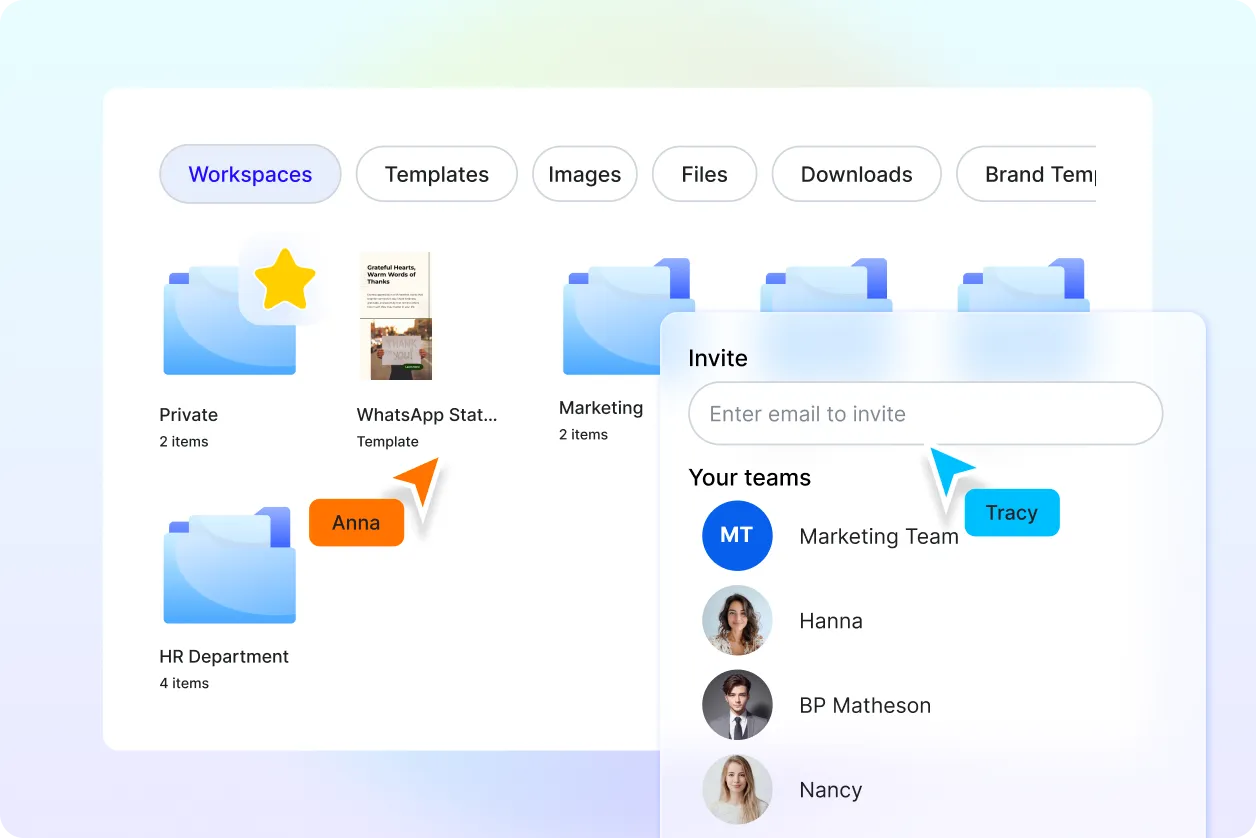
Task: Click the Template label under WhatsApp Status
Action: (388, 442)
